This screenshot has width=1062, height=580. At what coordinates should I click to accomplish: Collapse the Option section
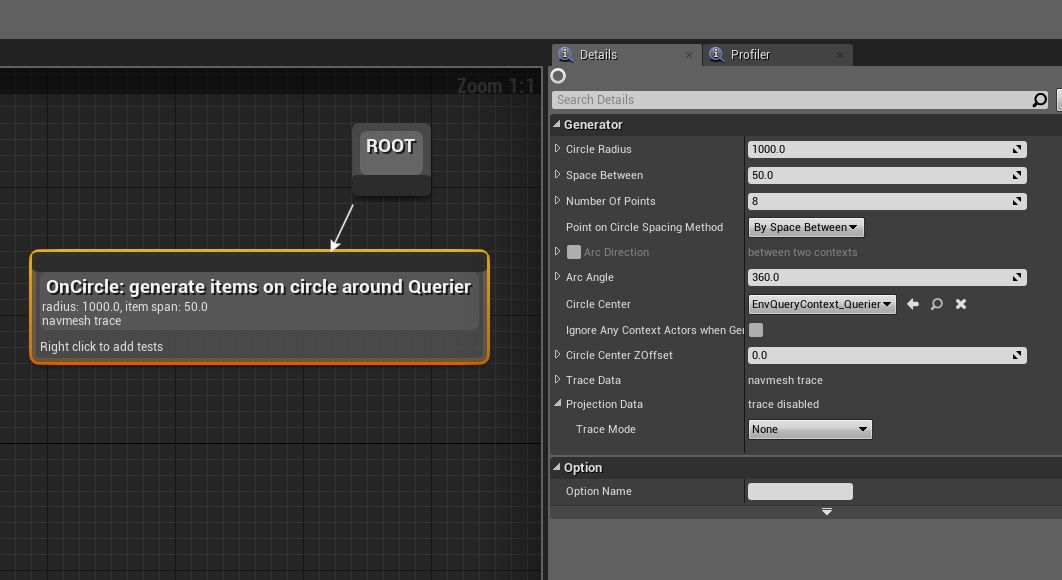(557, 467)
